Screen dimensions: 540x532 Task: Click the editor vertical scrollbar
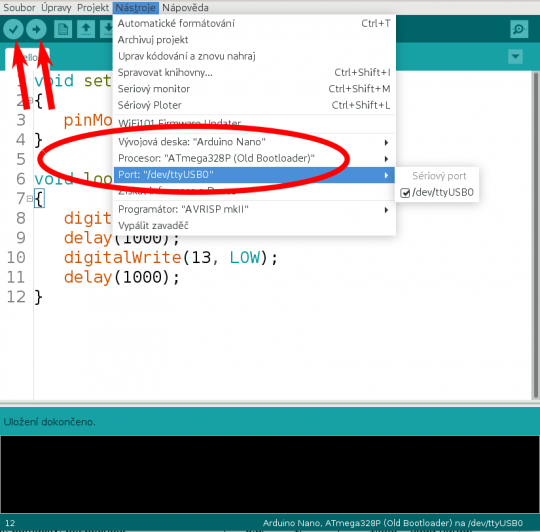click(536, 234)
